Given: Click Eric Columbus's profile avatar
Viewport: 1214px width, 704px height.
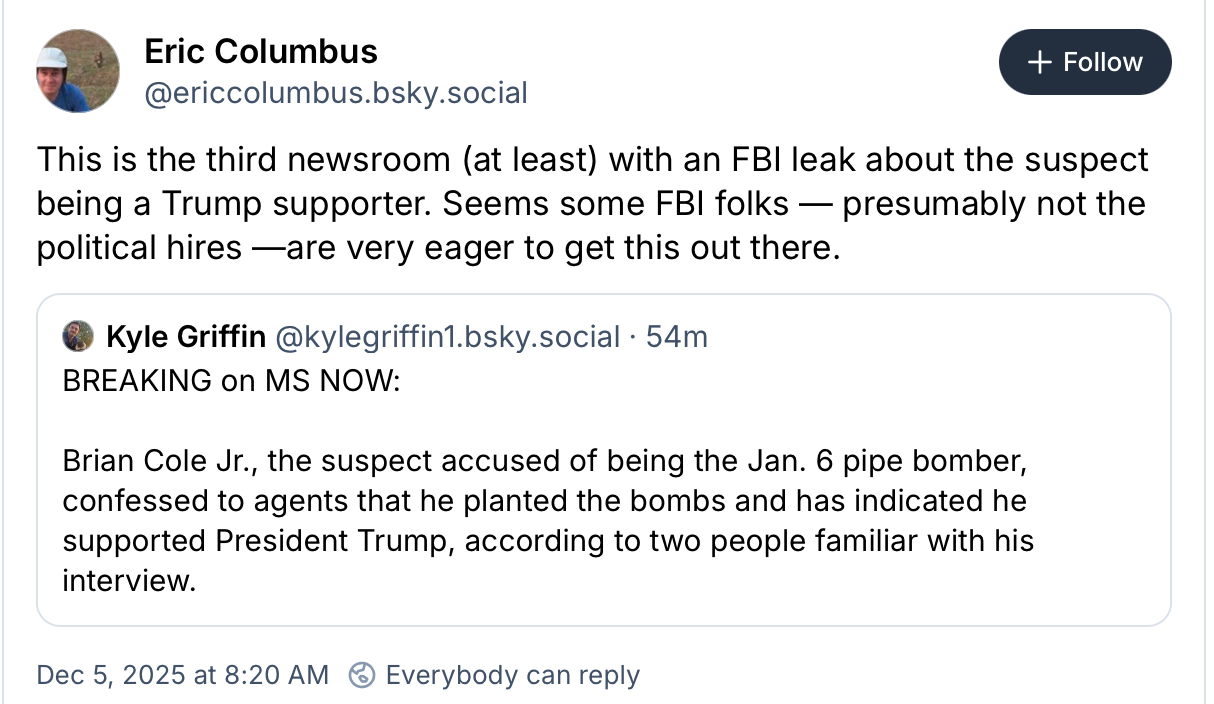Looking at the screenshot, I should (x=78, y=71).
